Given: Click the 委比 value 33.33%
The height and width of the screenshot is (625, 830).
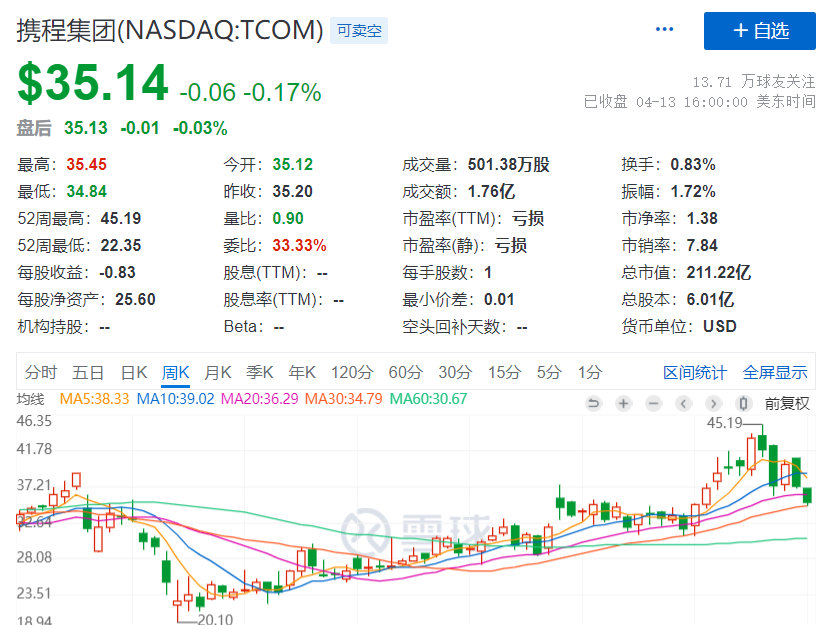Looking at the screenshot, I should coord(300,246).
